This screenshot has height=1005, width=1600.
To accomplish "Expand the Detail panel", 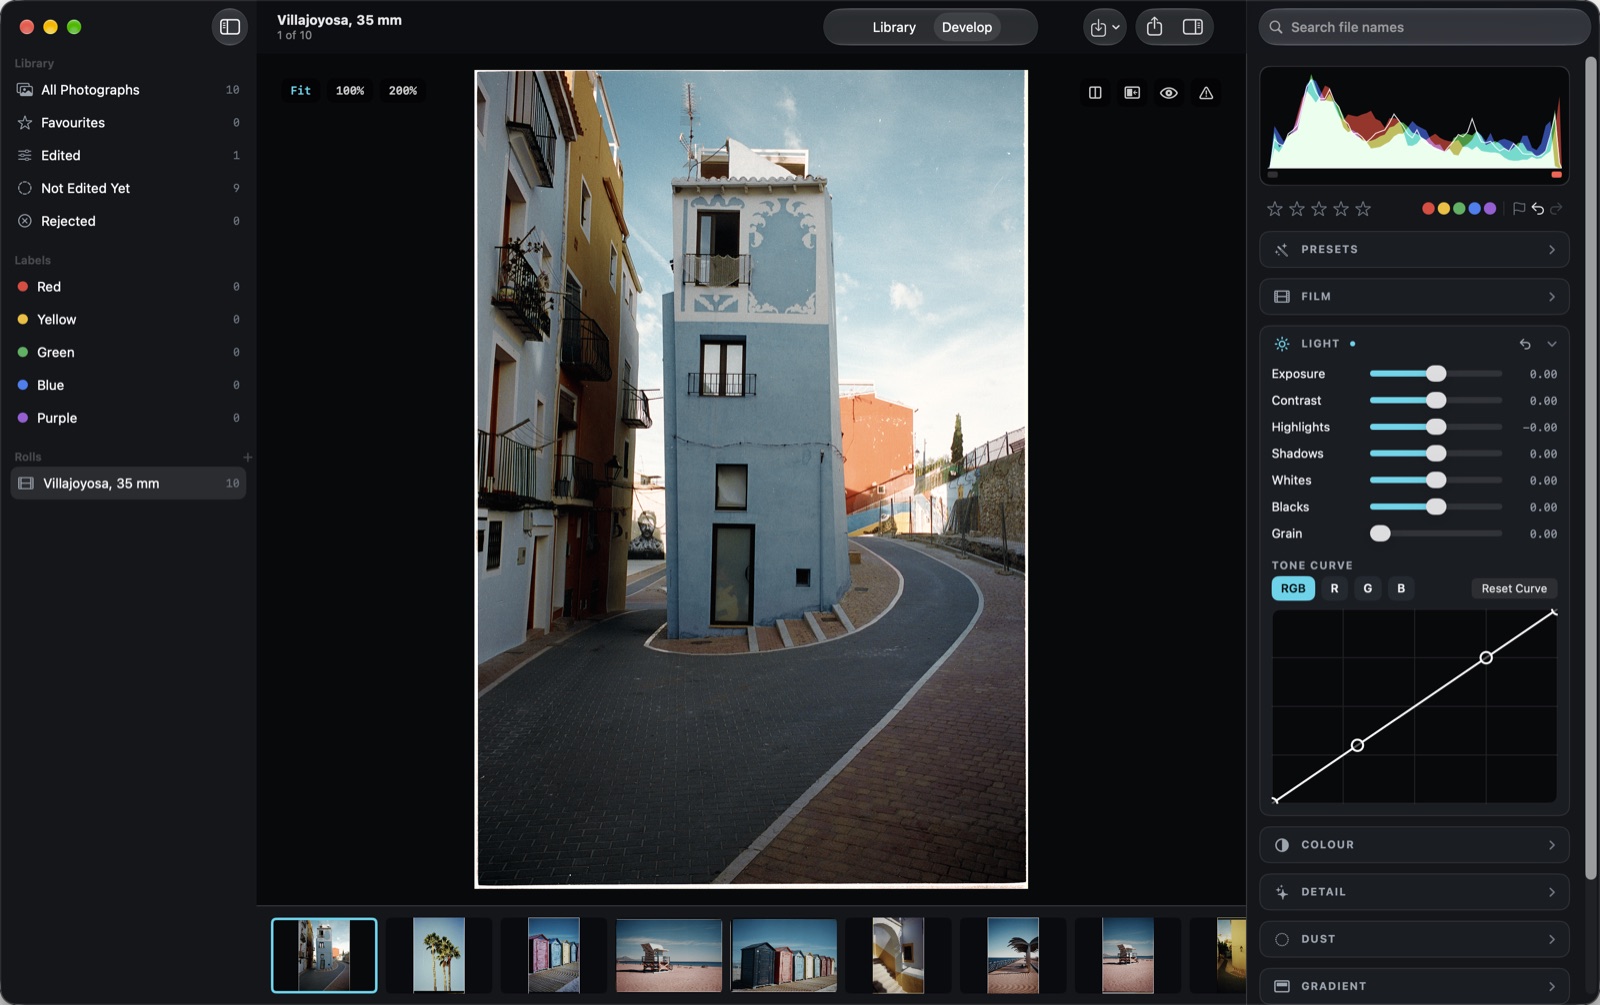I will pos(1414,892).
